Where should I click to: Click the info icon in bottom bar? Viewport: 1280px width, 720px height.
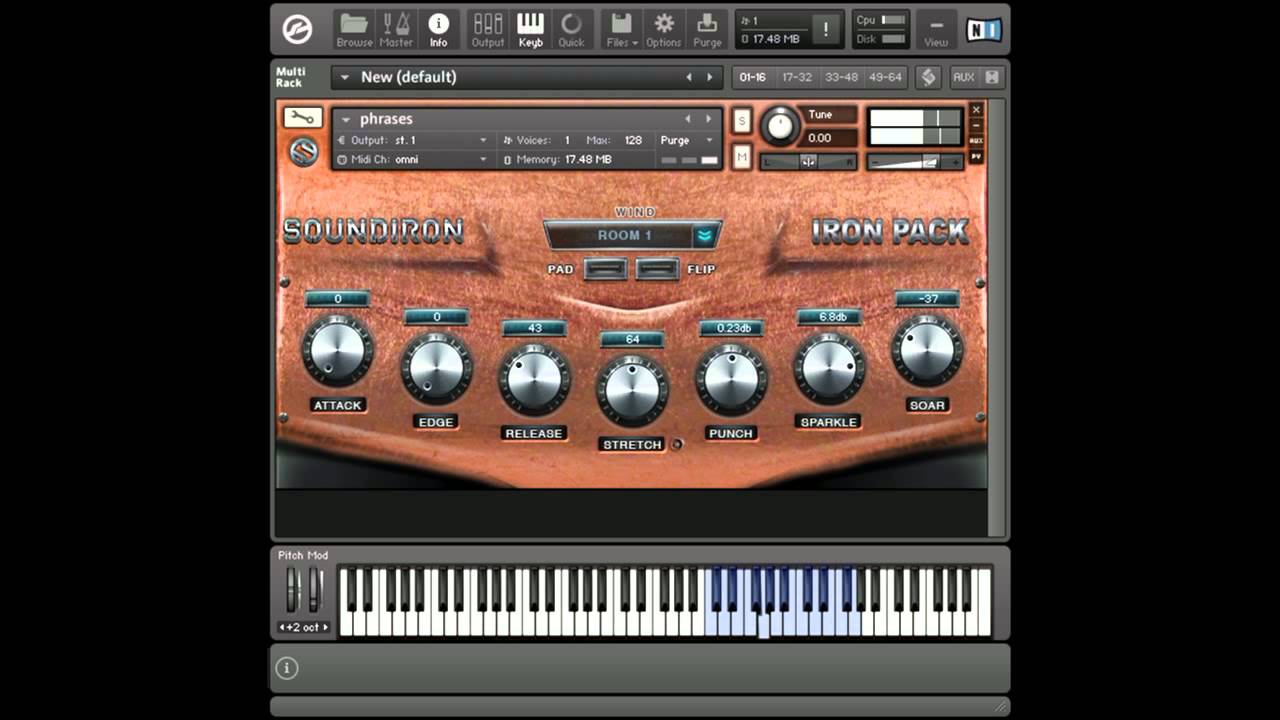point(287,668)
